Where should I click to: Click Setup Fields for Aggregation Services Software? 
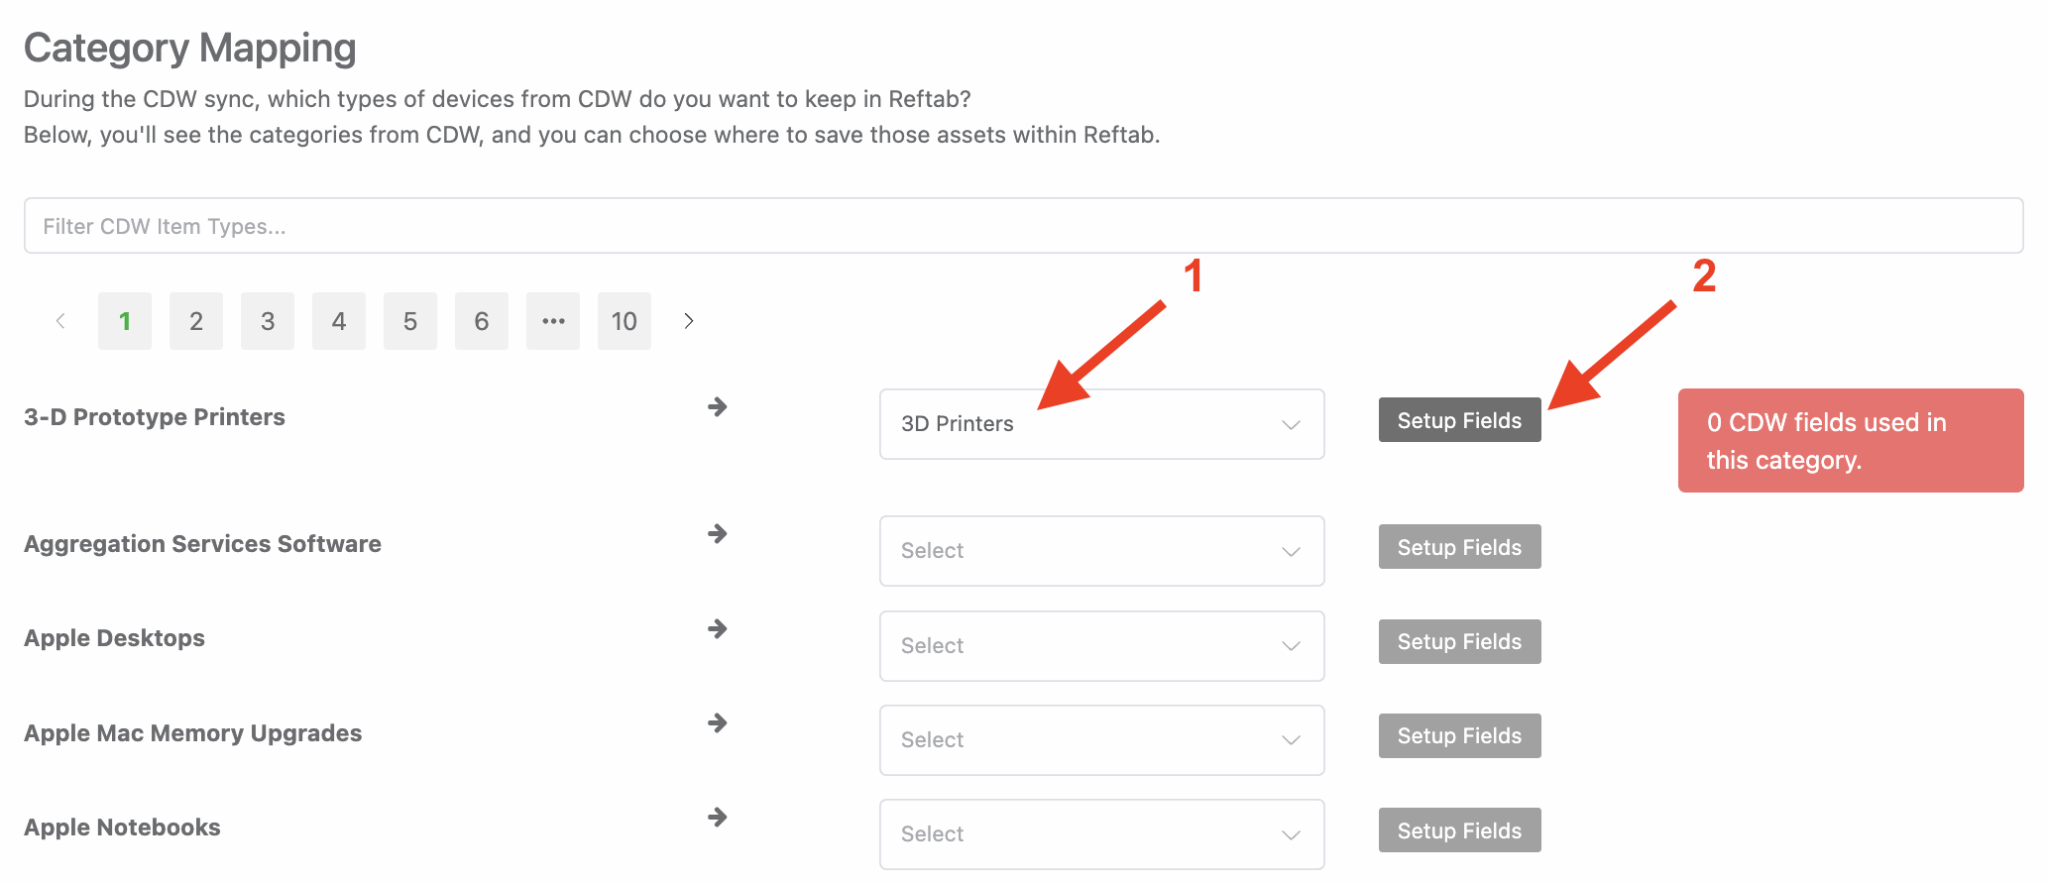pyautogui.click(x=1458, y=546)
